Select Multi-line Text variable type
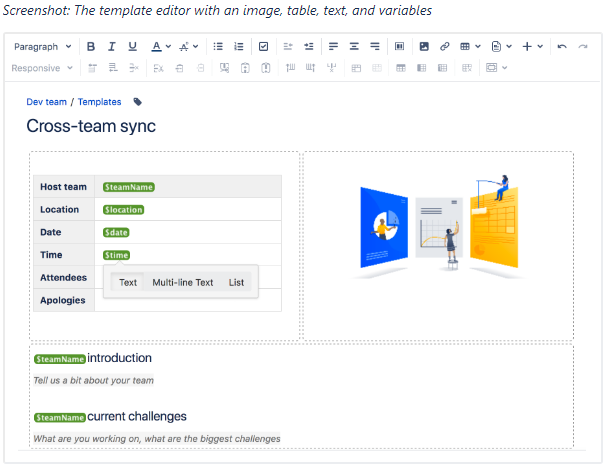The height and width of the screenshot is (473, 615). (182, 283)
